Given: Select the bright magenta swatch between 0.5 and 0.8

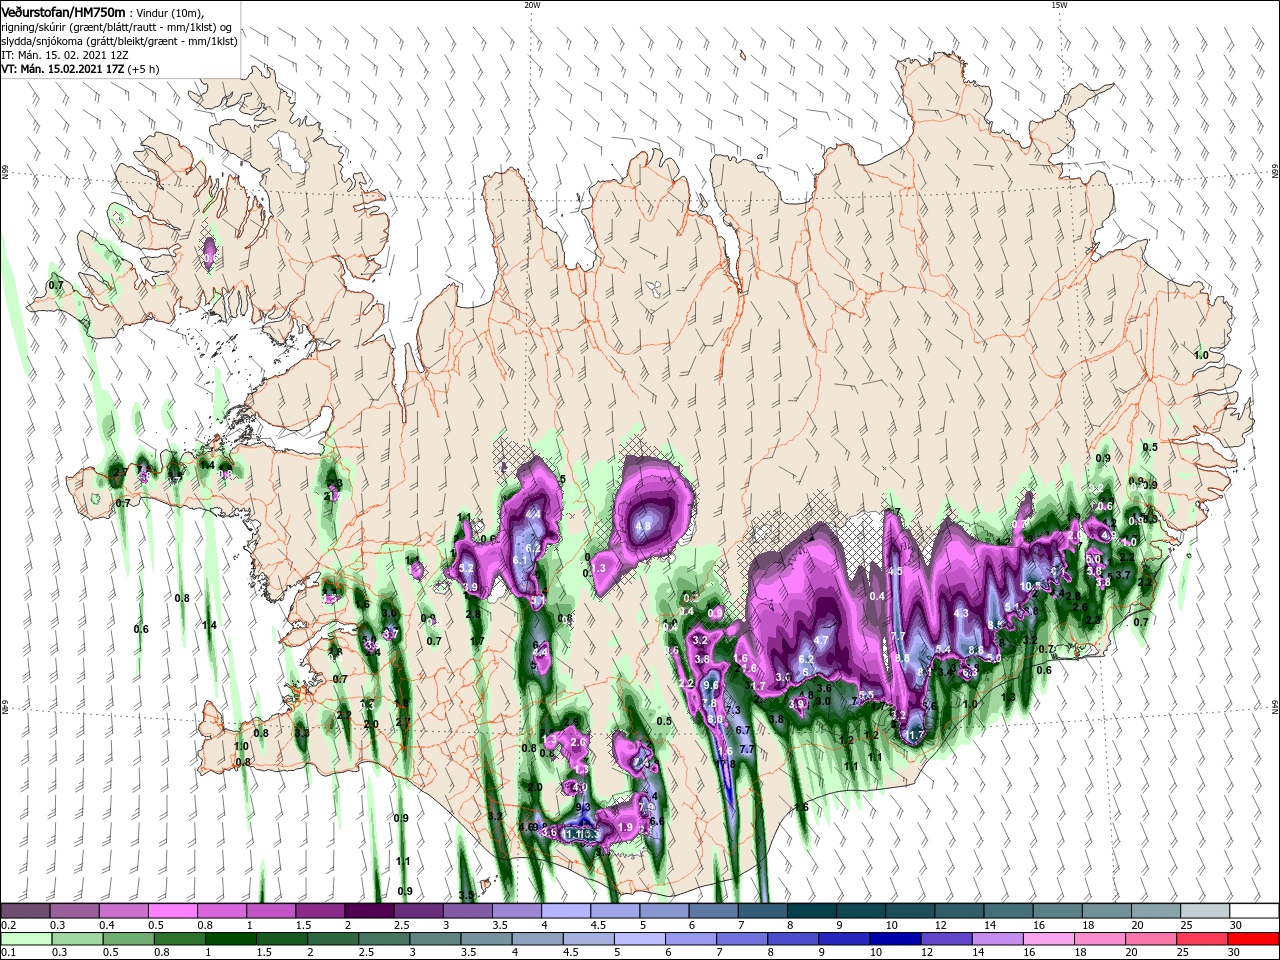Looking at the screenshot, I should 172,911.
